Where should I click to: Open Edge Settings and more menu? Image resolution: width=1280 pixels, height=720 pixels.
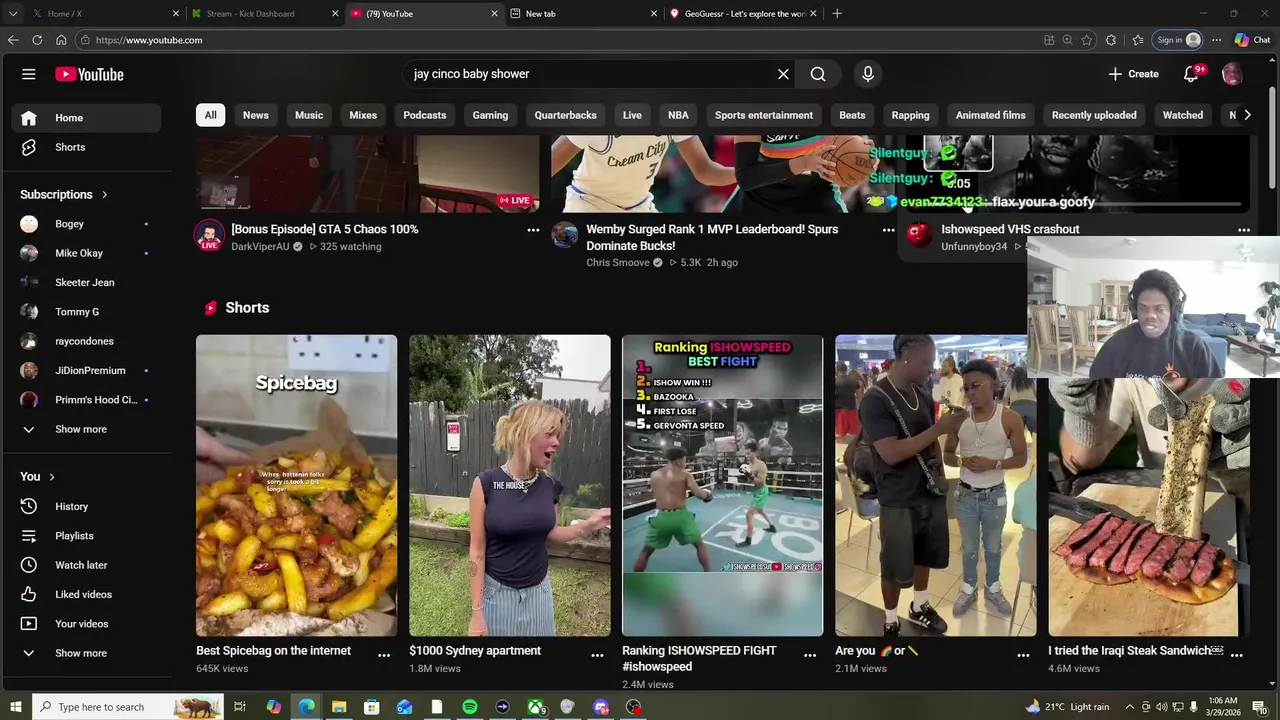[x=1216, y=40]
